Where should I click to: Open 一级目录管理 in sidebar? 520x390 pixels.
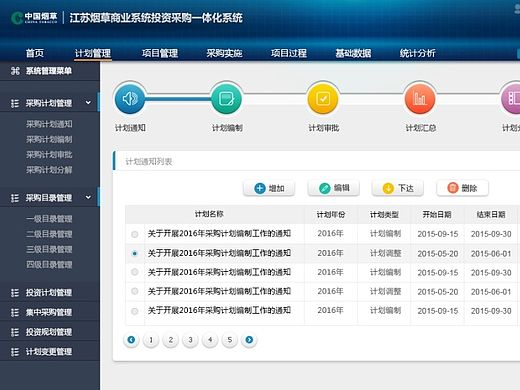[49, 219]
